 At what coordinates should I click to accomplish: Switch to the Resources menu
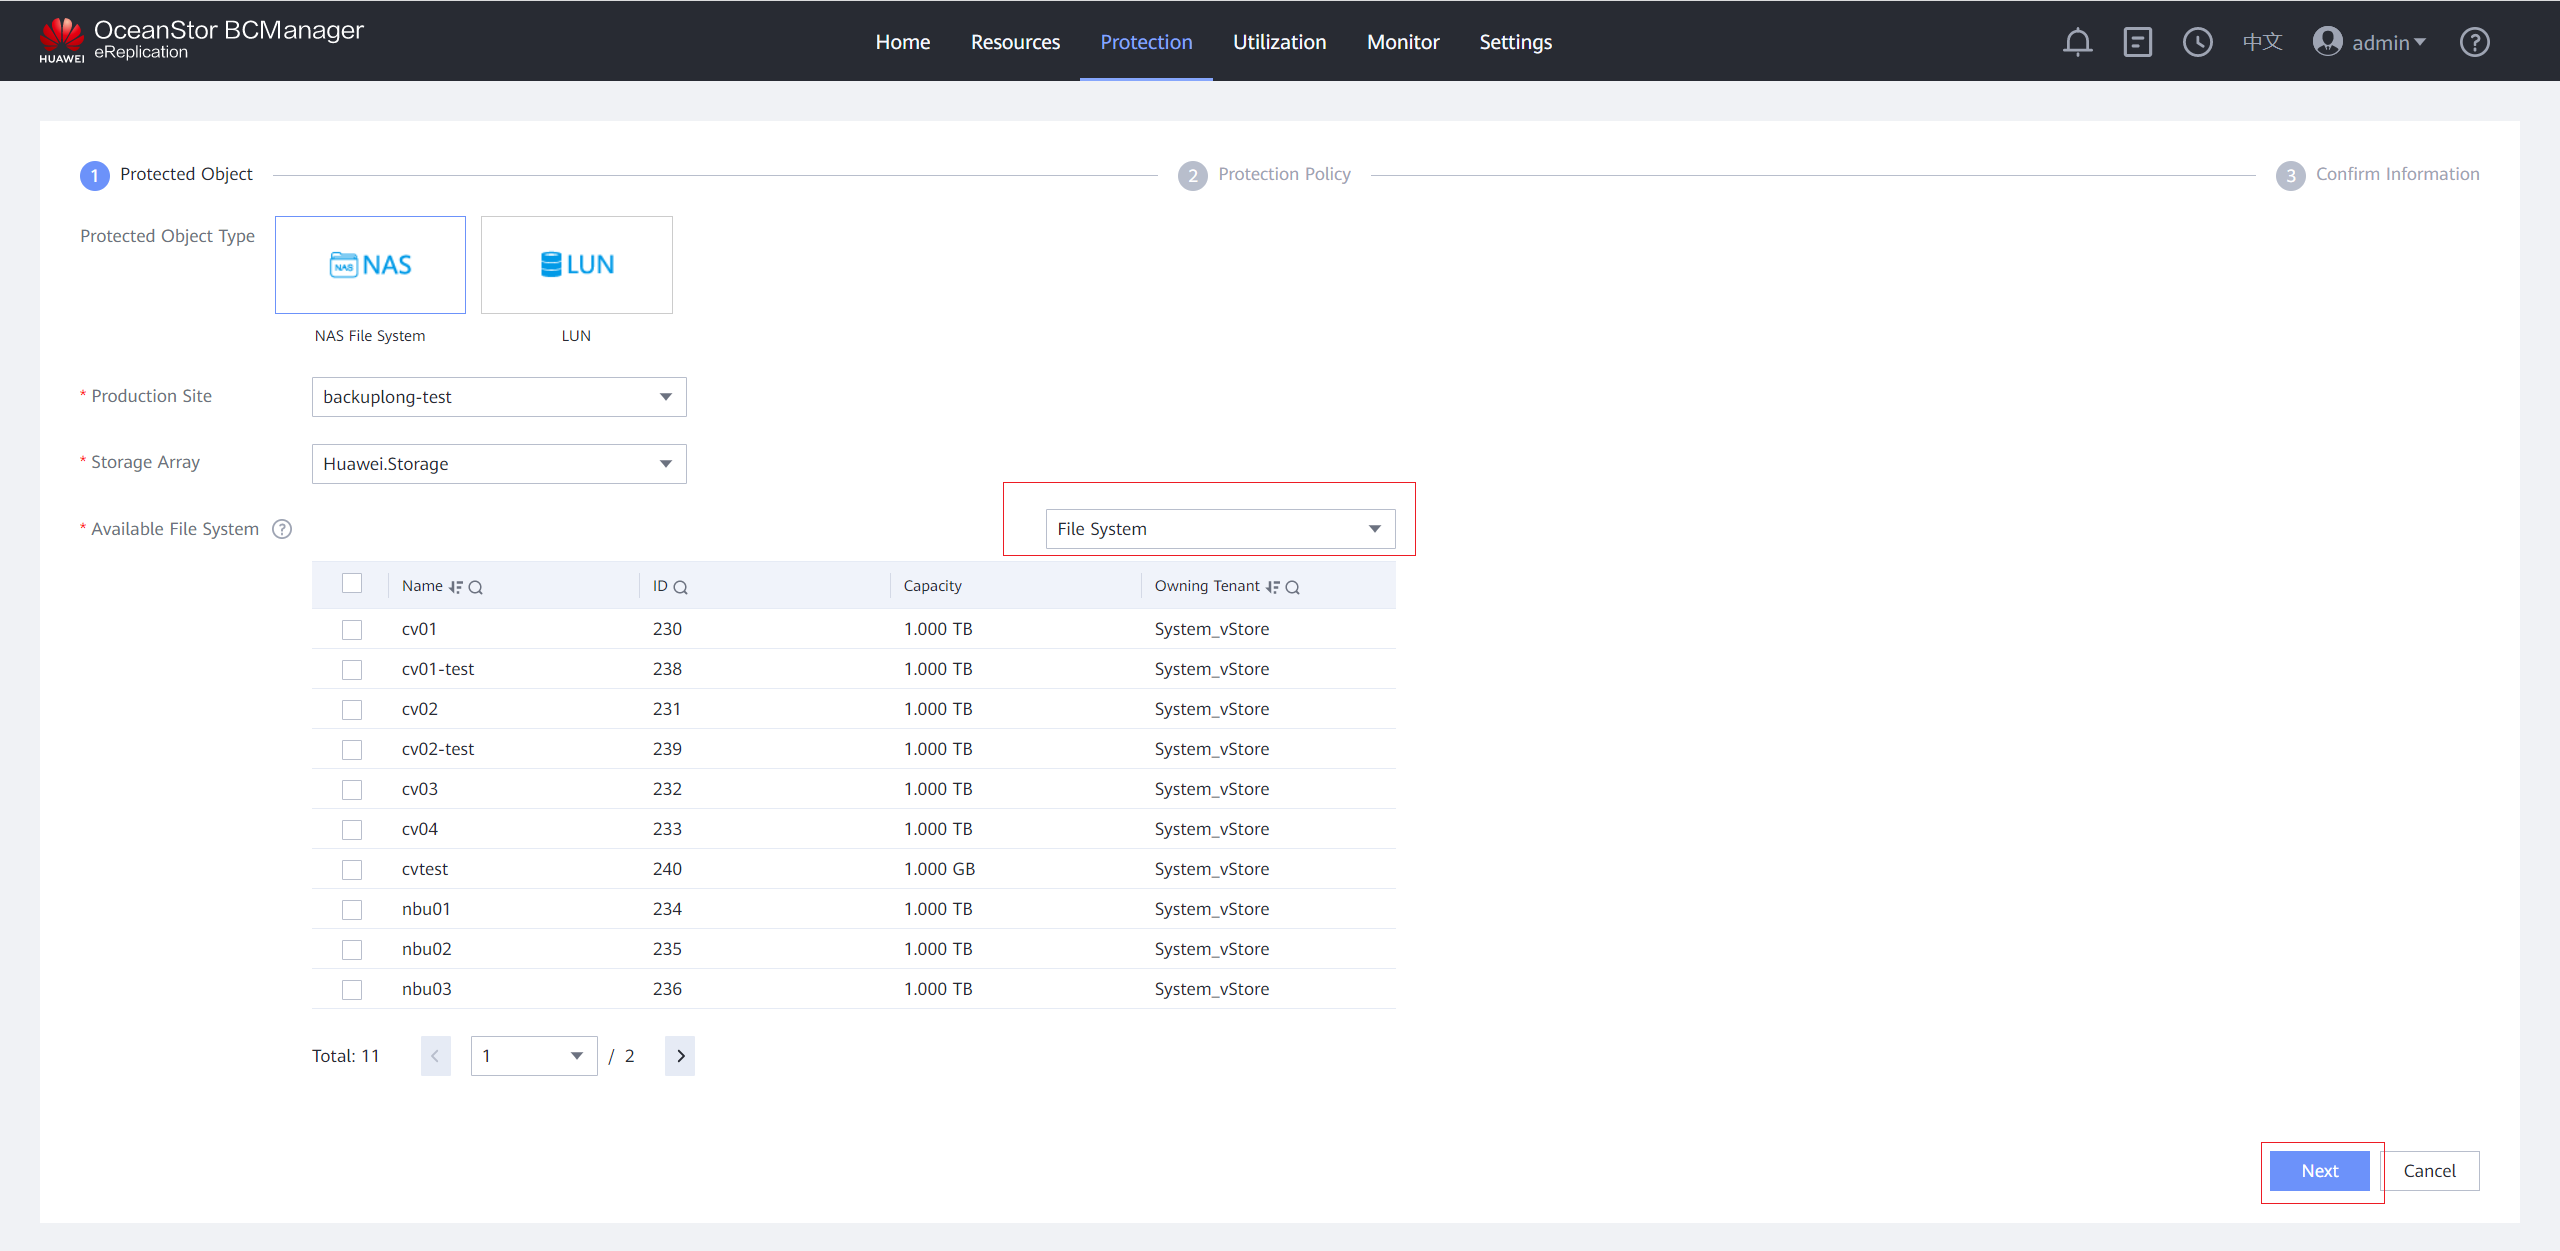point(1015,42)
